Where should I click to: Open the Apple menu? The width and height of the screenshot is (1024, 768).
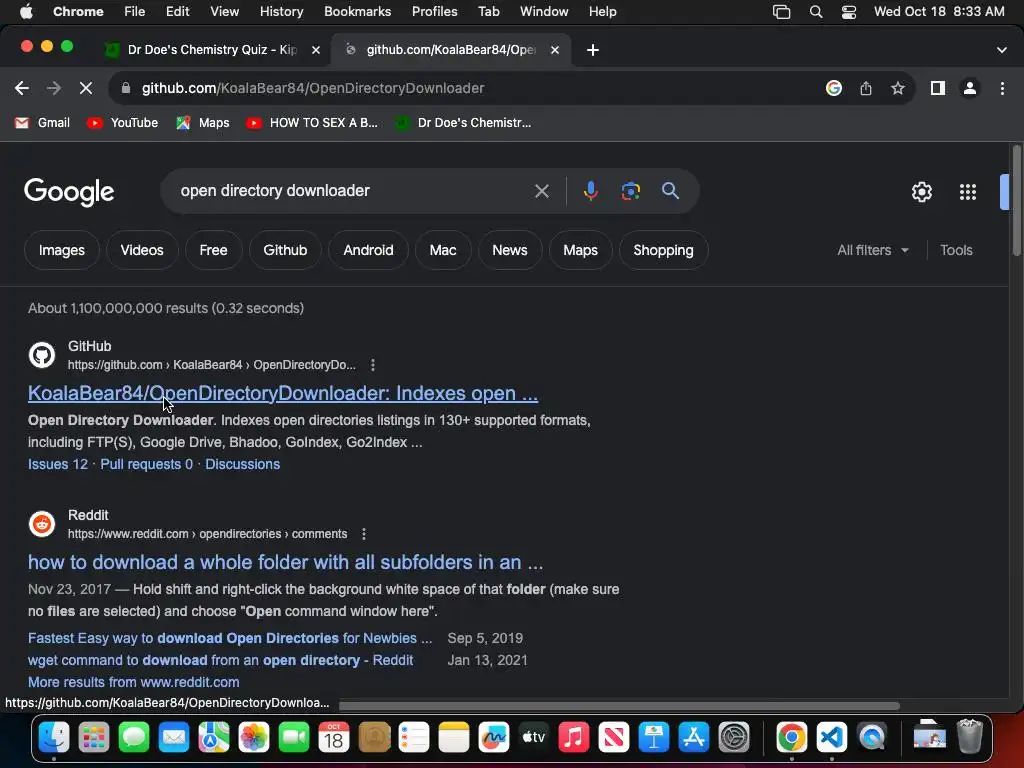click(26, 11)
